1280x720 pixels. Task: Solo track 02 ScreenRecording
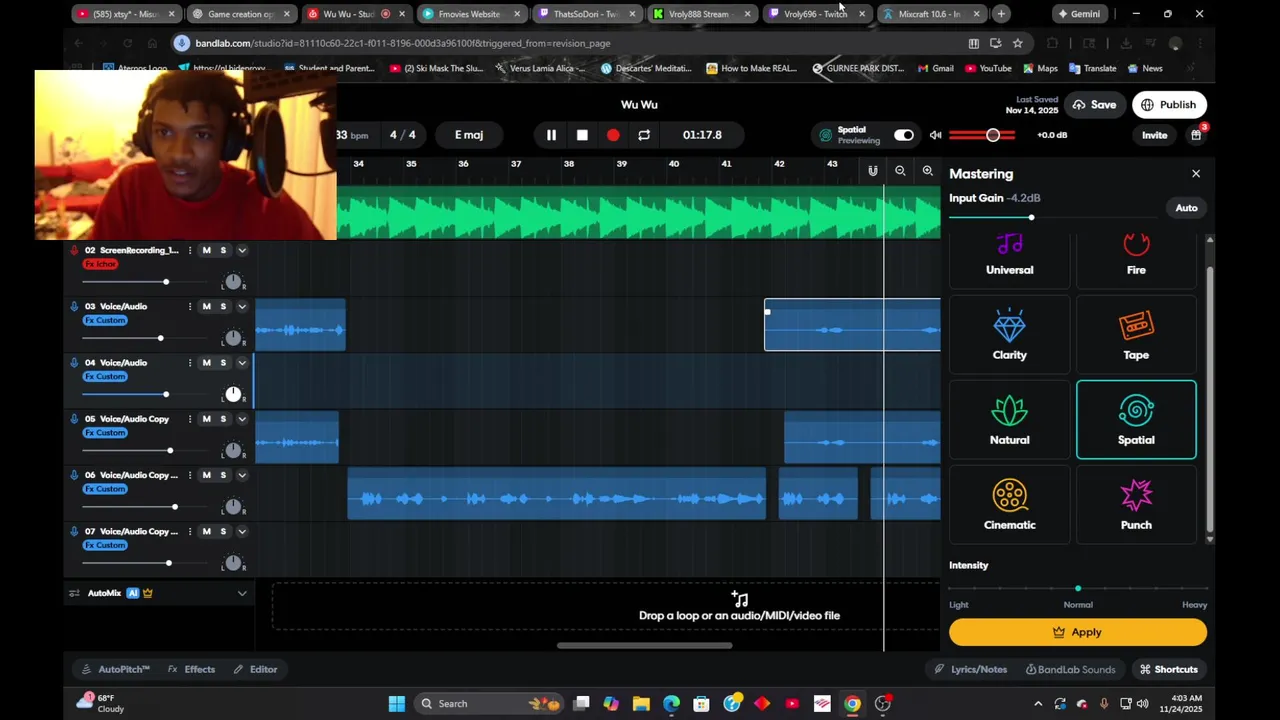pos(223,250)
